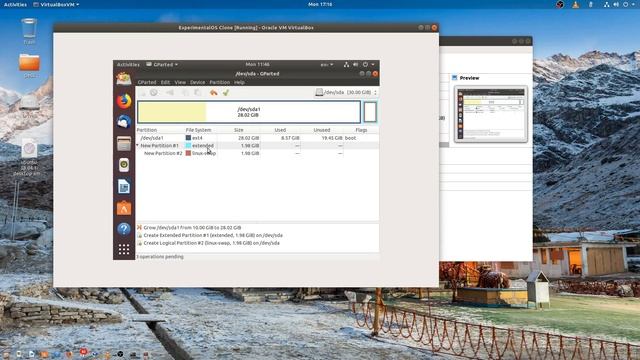This screenshot has height=360, width=640.
Task: Click the Delete partition icon in GParted toolbar
Action: [154, 93]
